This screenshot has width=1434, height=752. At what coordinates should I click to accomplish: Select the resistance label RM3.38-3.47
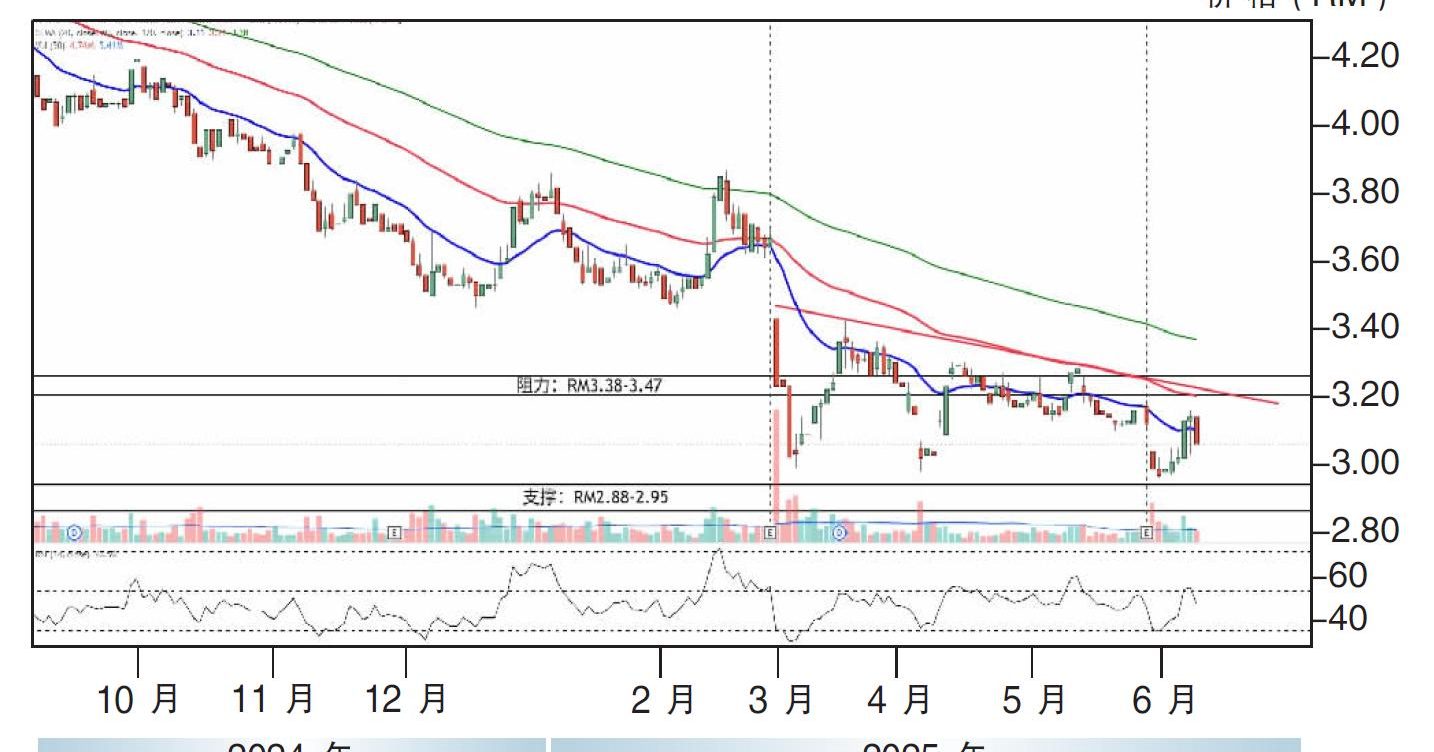[589, 385]
